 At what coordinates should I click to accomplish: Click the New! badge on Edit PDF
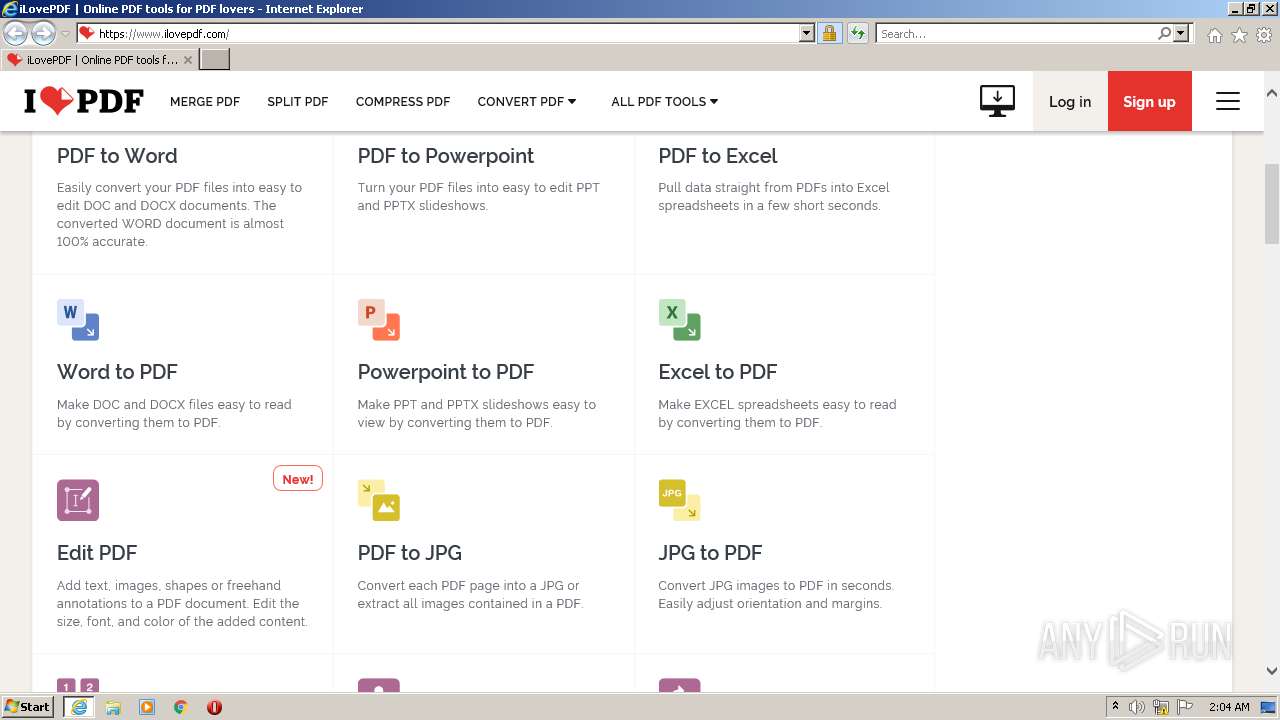(x=298, y=479)
